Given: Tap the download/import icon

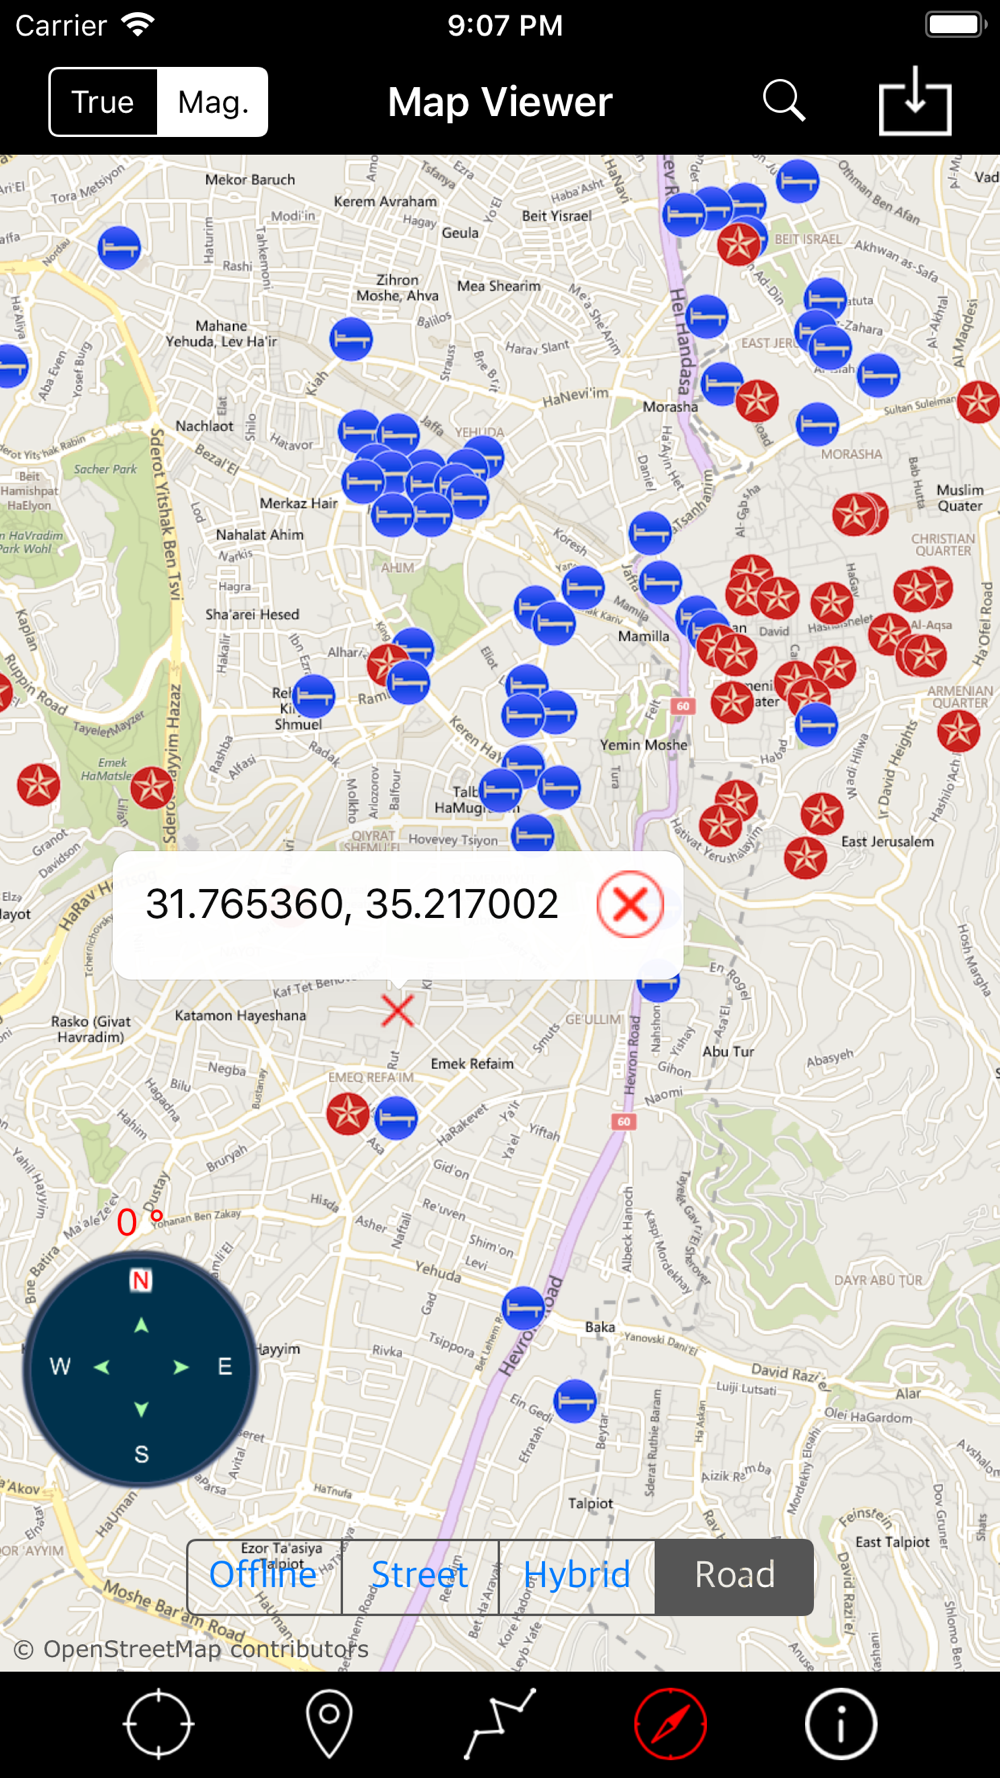Looking at the screenshot, I should click(x=914, y=100).
